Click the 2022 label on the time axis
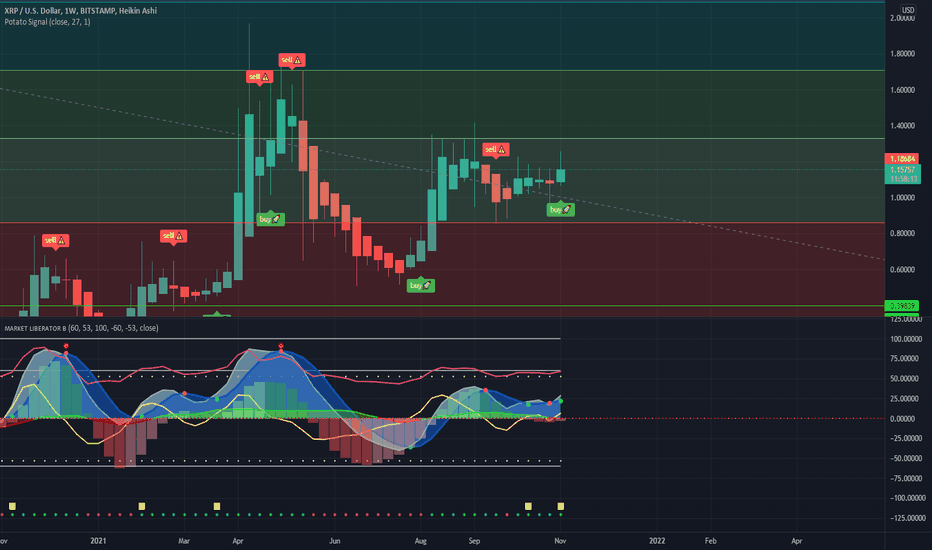932x550 pixels. pyautogui.click(x=657, y=541)
